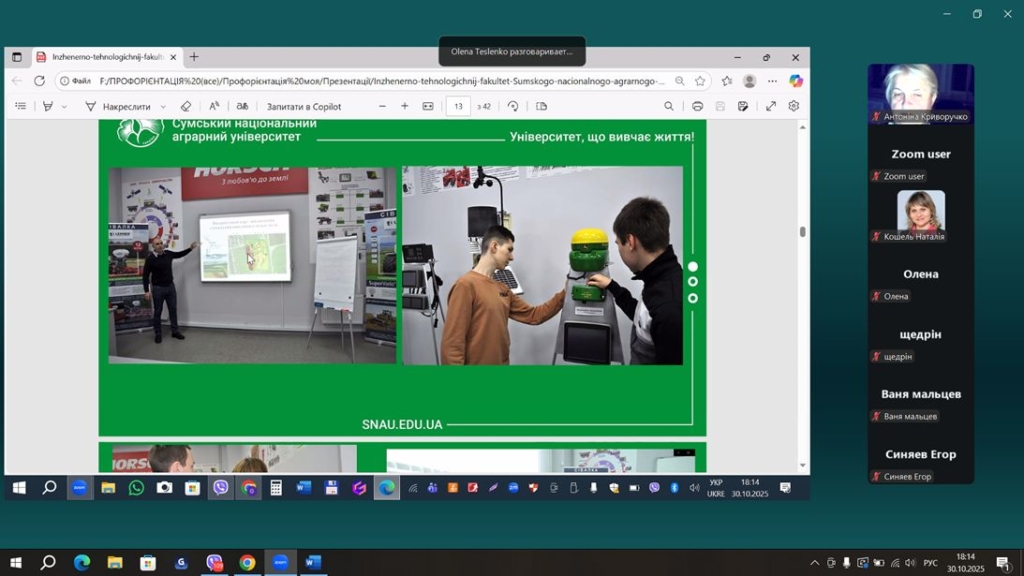
Task: Click the PDF vertical scrollbar thumb
Action: pyautogui.click(x=802, y=232)
